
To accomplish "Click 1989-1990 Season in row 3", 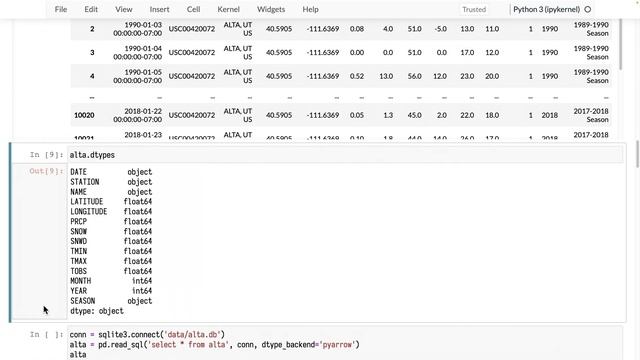I will coord(591,53).
